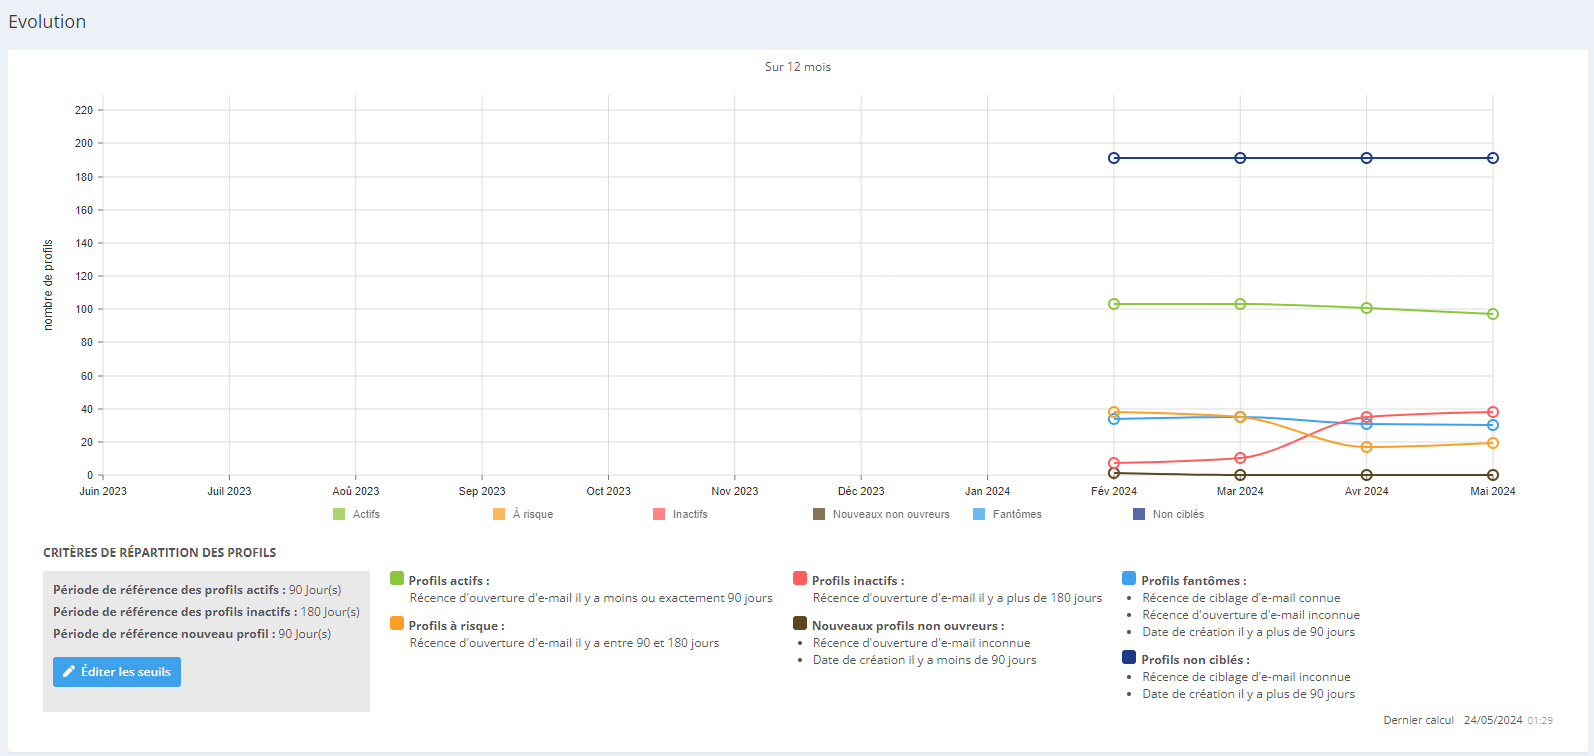Toggle the À risque legend series

(523, 514)
